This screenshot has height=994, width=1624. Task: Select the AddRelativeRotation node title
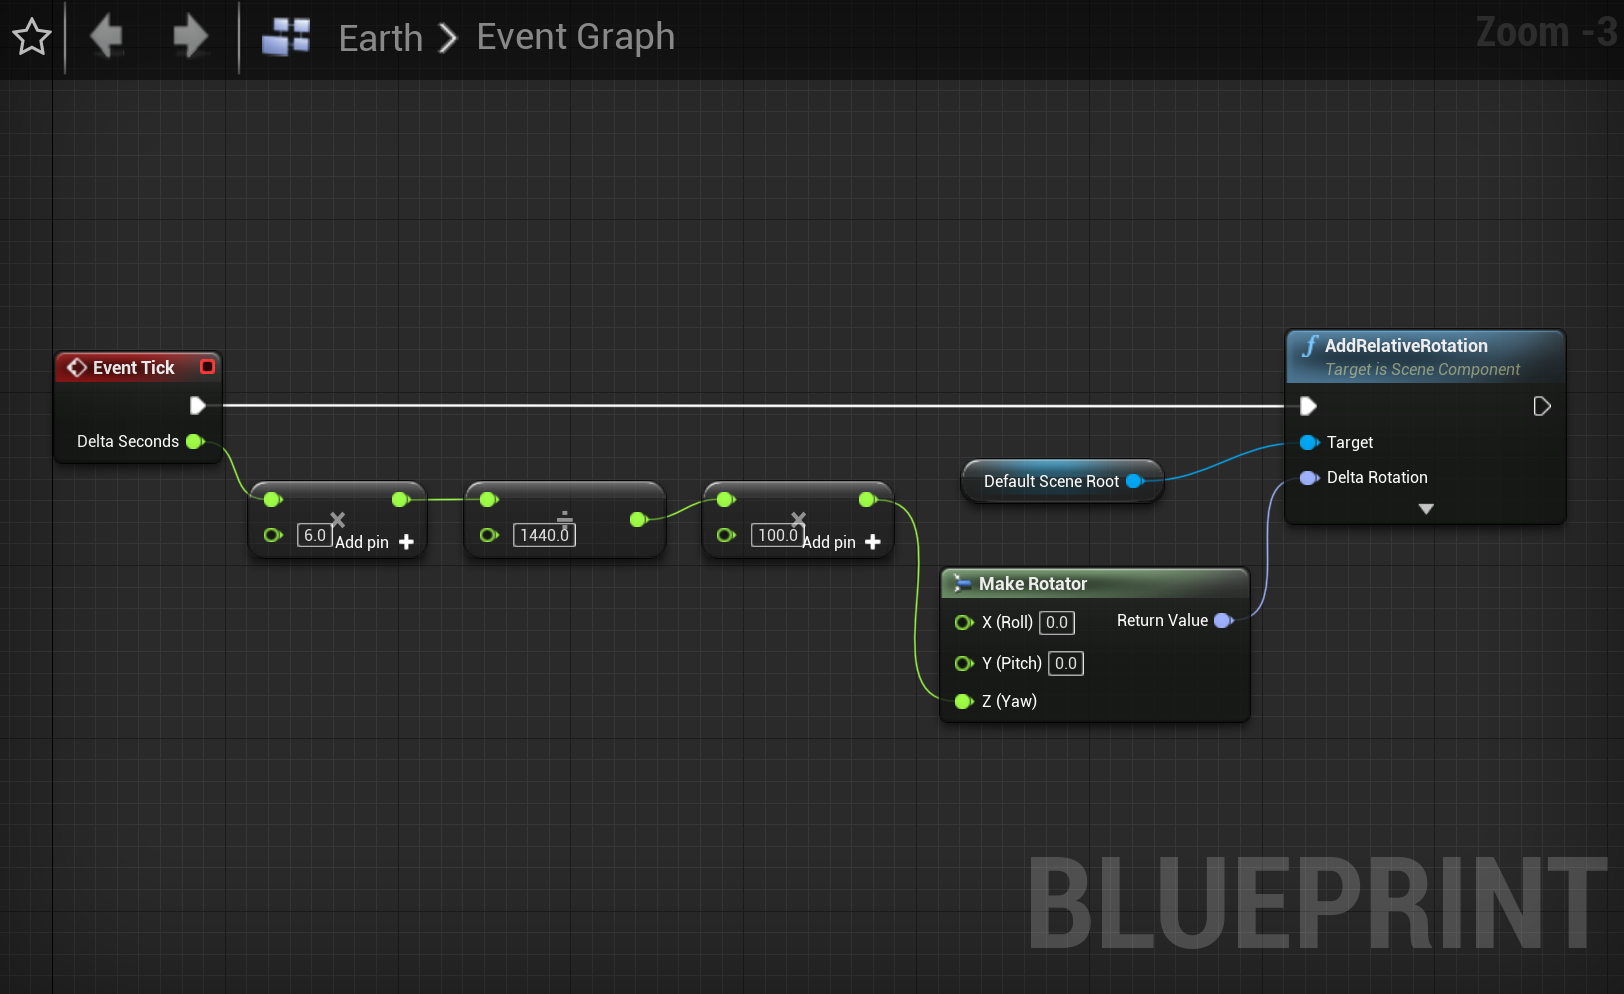(x=1406, y=345)
